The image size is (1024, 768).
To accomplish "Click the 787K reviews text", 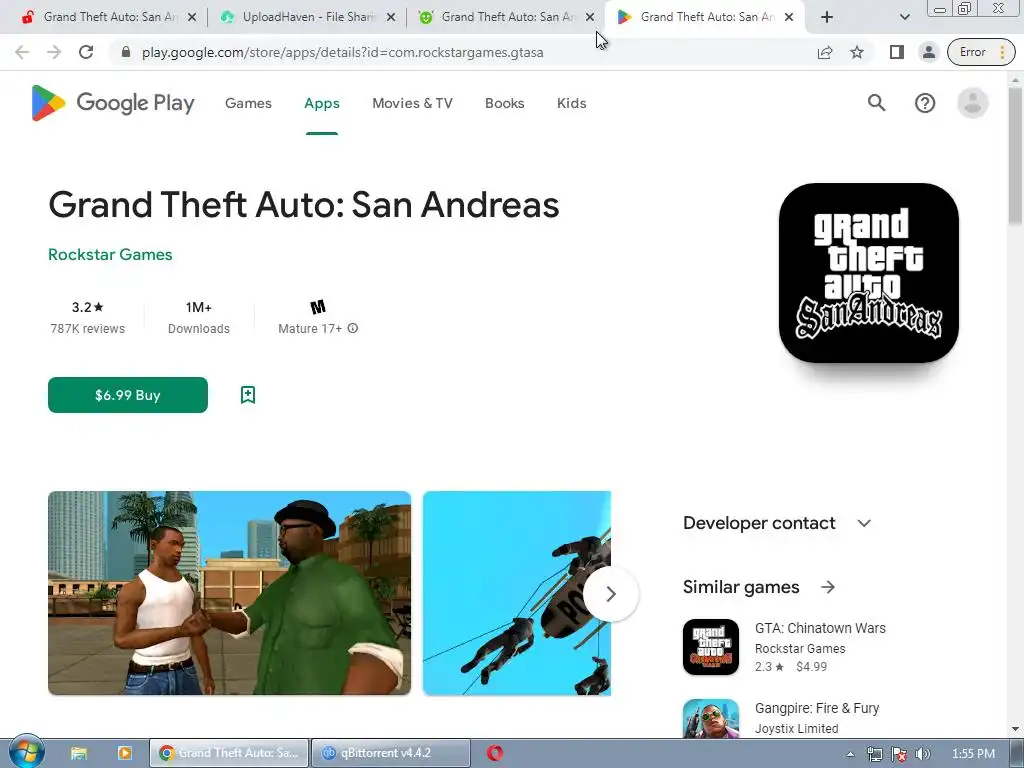I will (88, 329).
